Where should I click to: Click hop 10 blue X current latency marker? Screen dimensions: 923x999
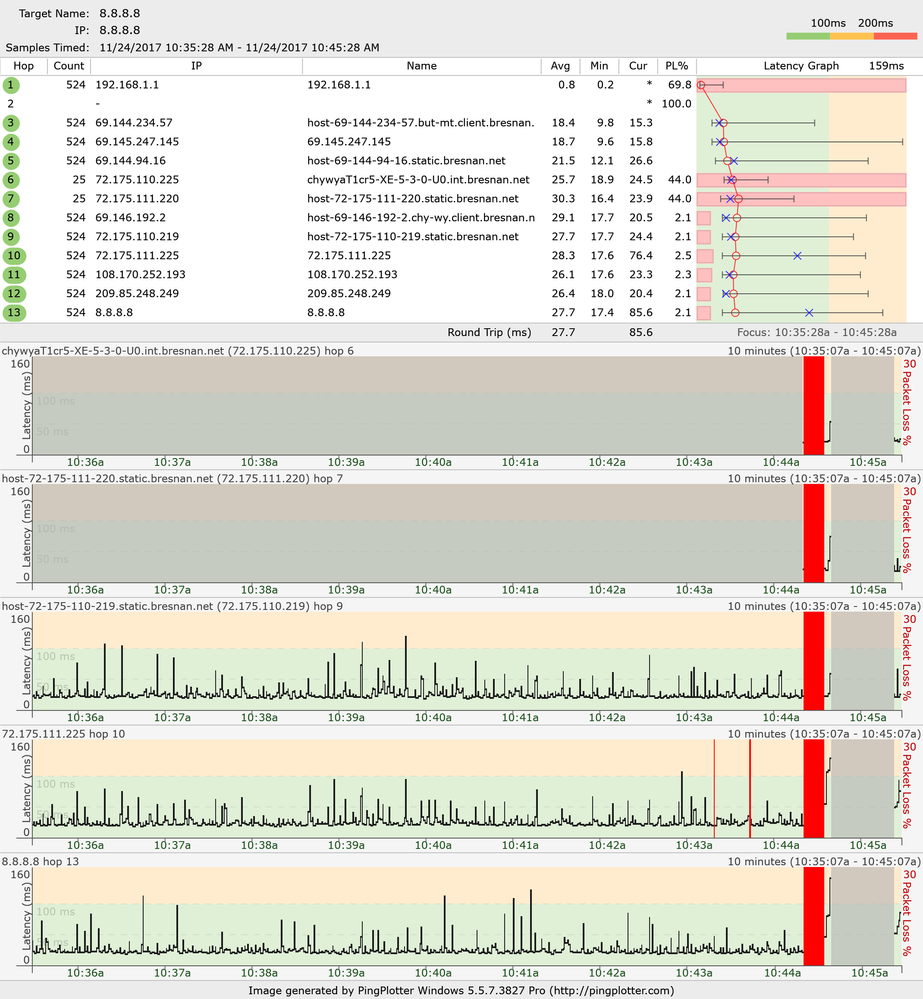coord(797,255)
